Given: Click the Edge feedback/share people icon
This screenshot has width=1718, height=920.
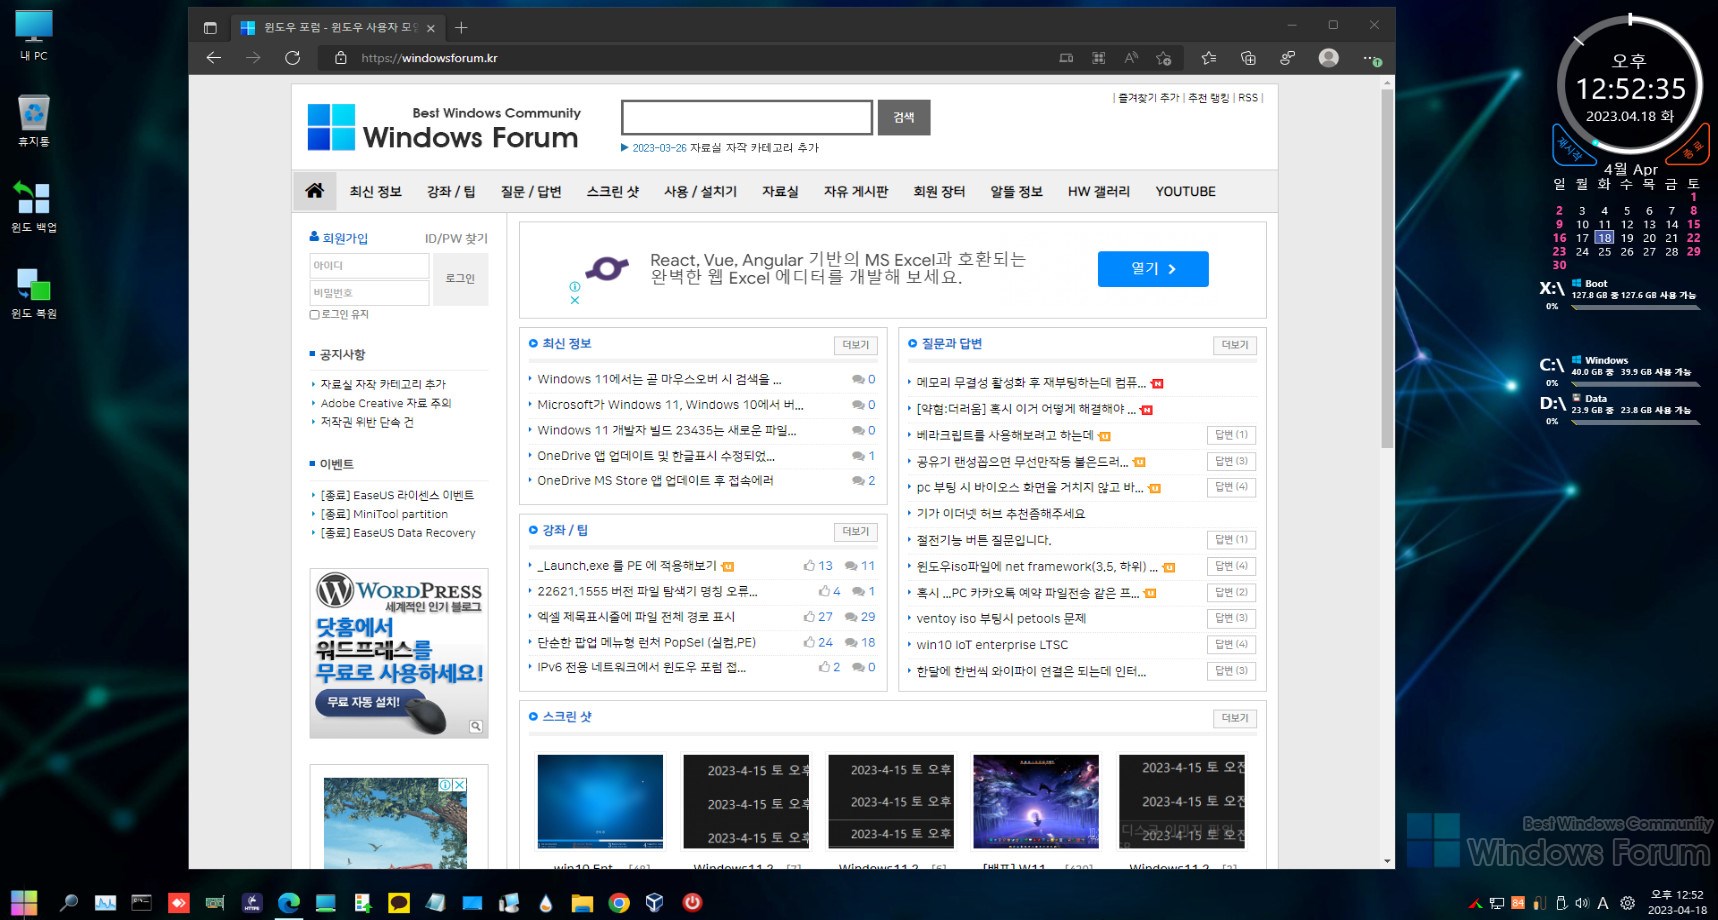Looking at the screenshot, I should coord(1288,58).
